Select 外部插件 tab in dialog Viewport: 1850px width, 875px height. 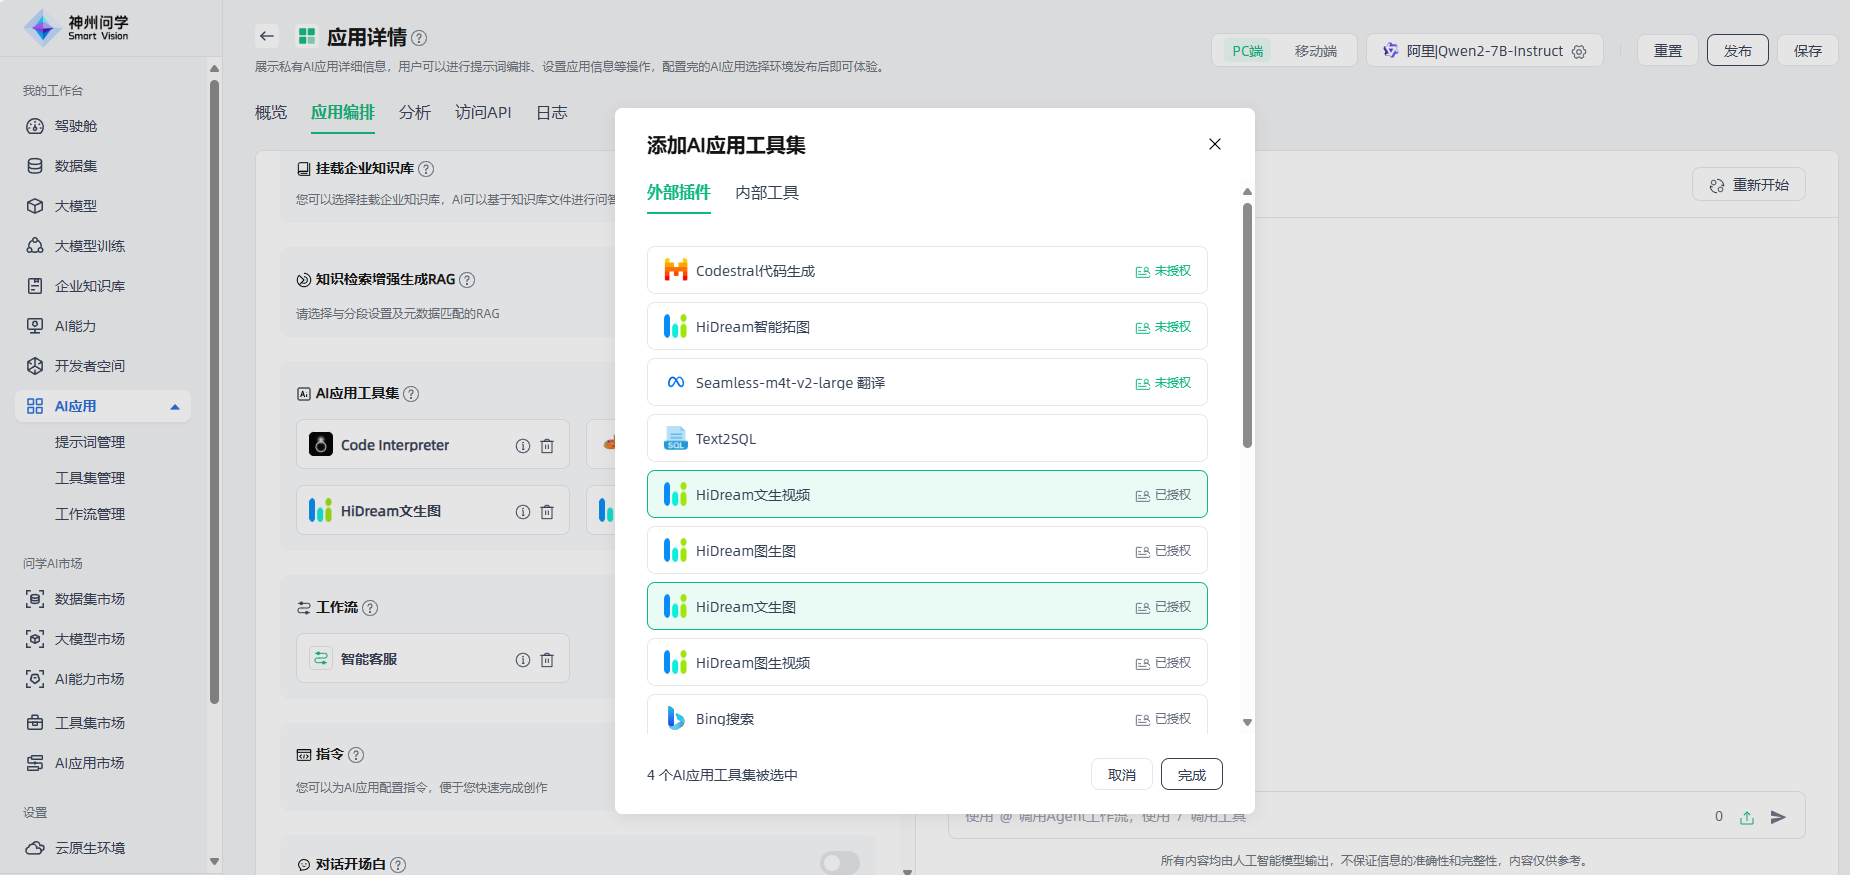tap(679, 193)
